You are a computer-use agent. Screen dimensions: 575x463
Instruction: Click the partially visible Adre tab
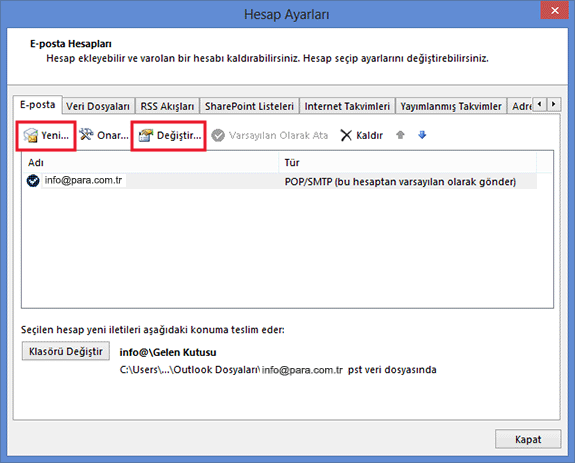click(521, 106)
